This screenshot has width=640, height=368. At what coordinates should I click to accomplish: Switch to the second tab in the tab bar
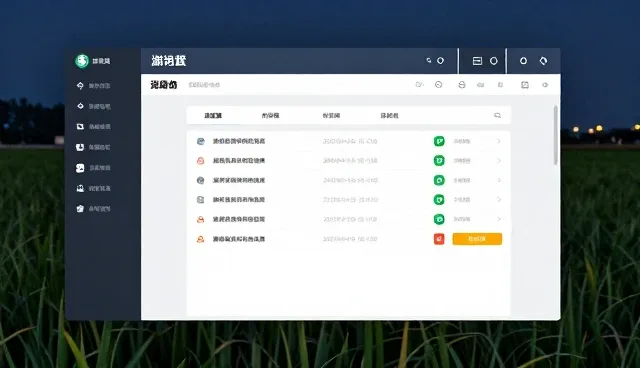[x=270, y=115]
